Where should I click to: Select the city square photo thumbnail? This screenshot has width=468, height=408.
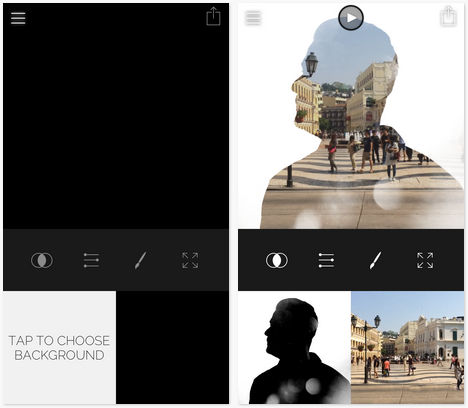(x=407, y=348)
